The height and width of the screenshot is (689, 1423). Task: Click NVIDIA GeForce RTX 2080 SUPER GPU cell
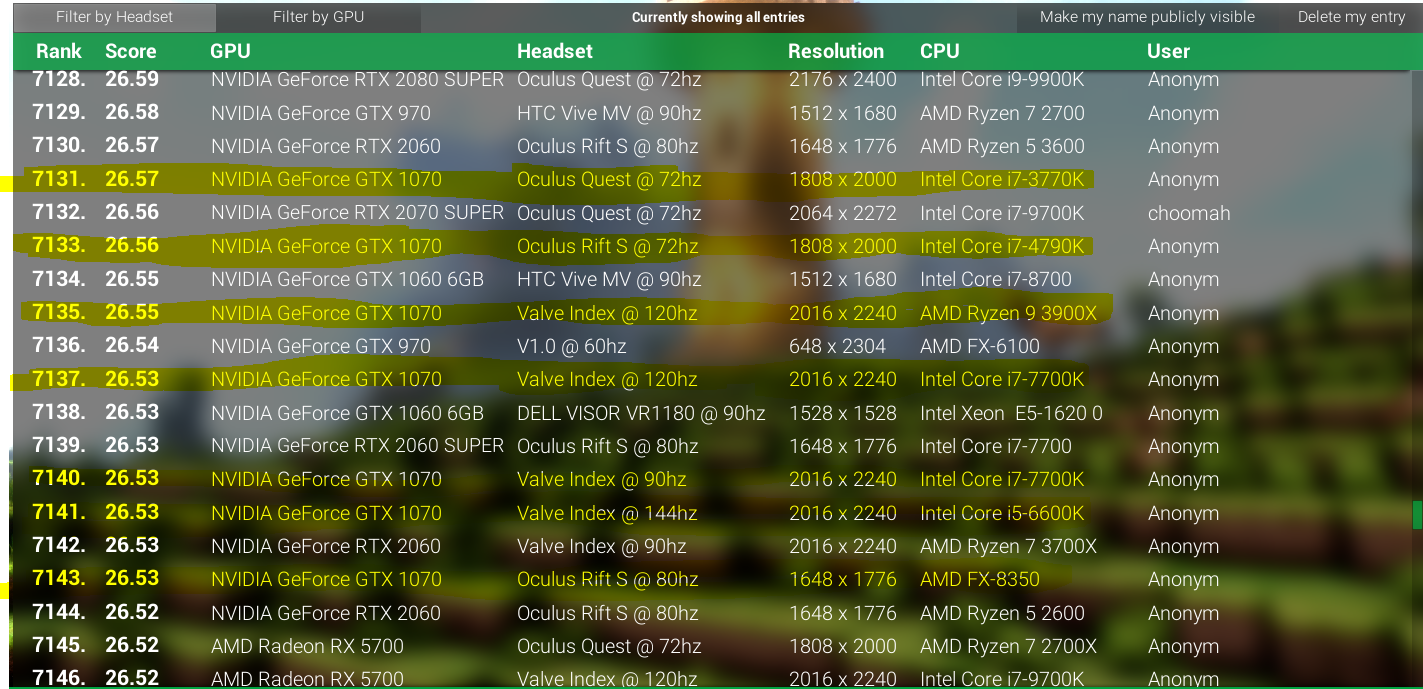357,80
